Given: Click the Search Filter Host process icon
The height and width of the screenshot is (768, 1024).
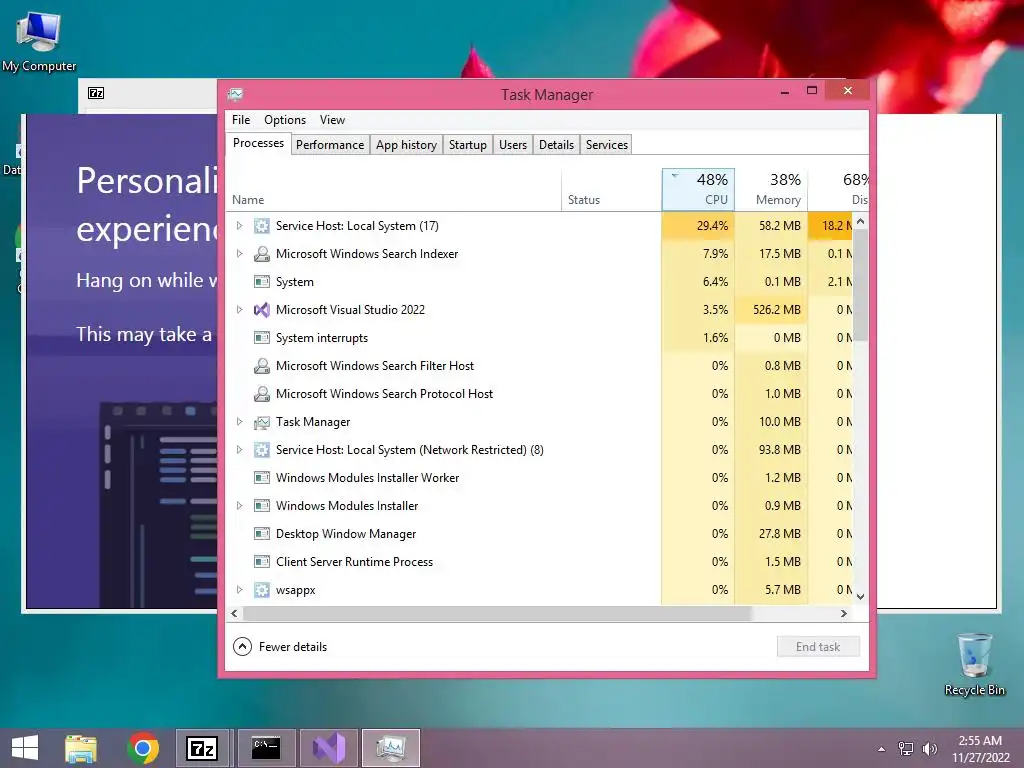Looking at the screenshot, I should [262, 366].
